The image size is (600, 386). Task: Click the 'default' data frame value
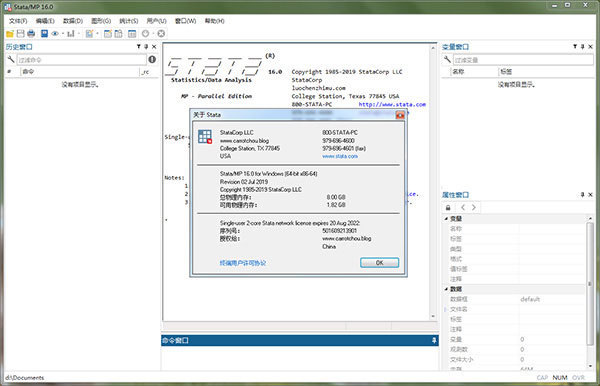click(x=530, y=299)
